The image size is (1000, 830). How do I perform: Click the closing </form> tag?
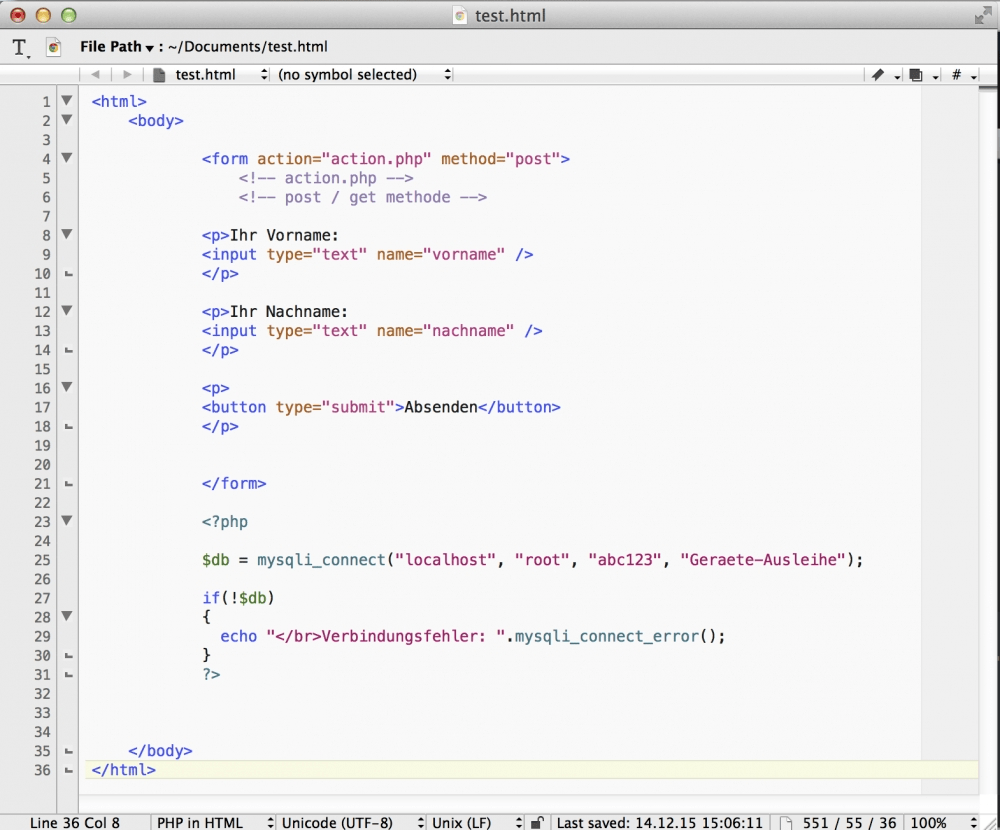(234, 484)
